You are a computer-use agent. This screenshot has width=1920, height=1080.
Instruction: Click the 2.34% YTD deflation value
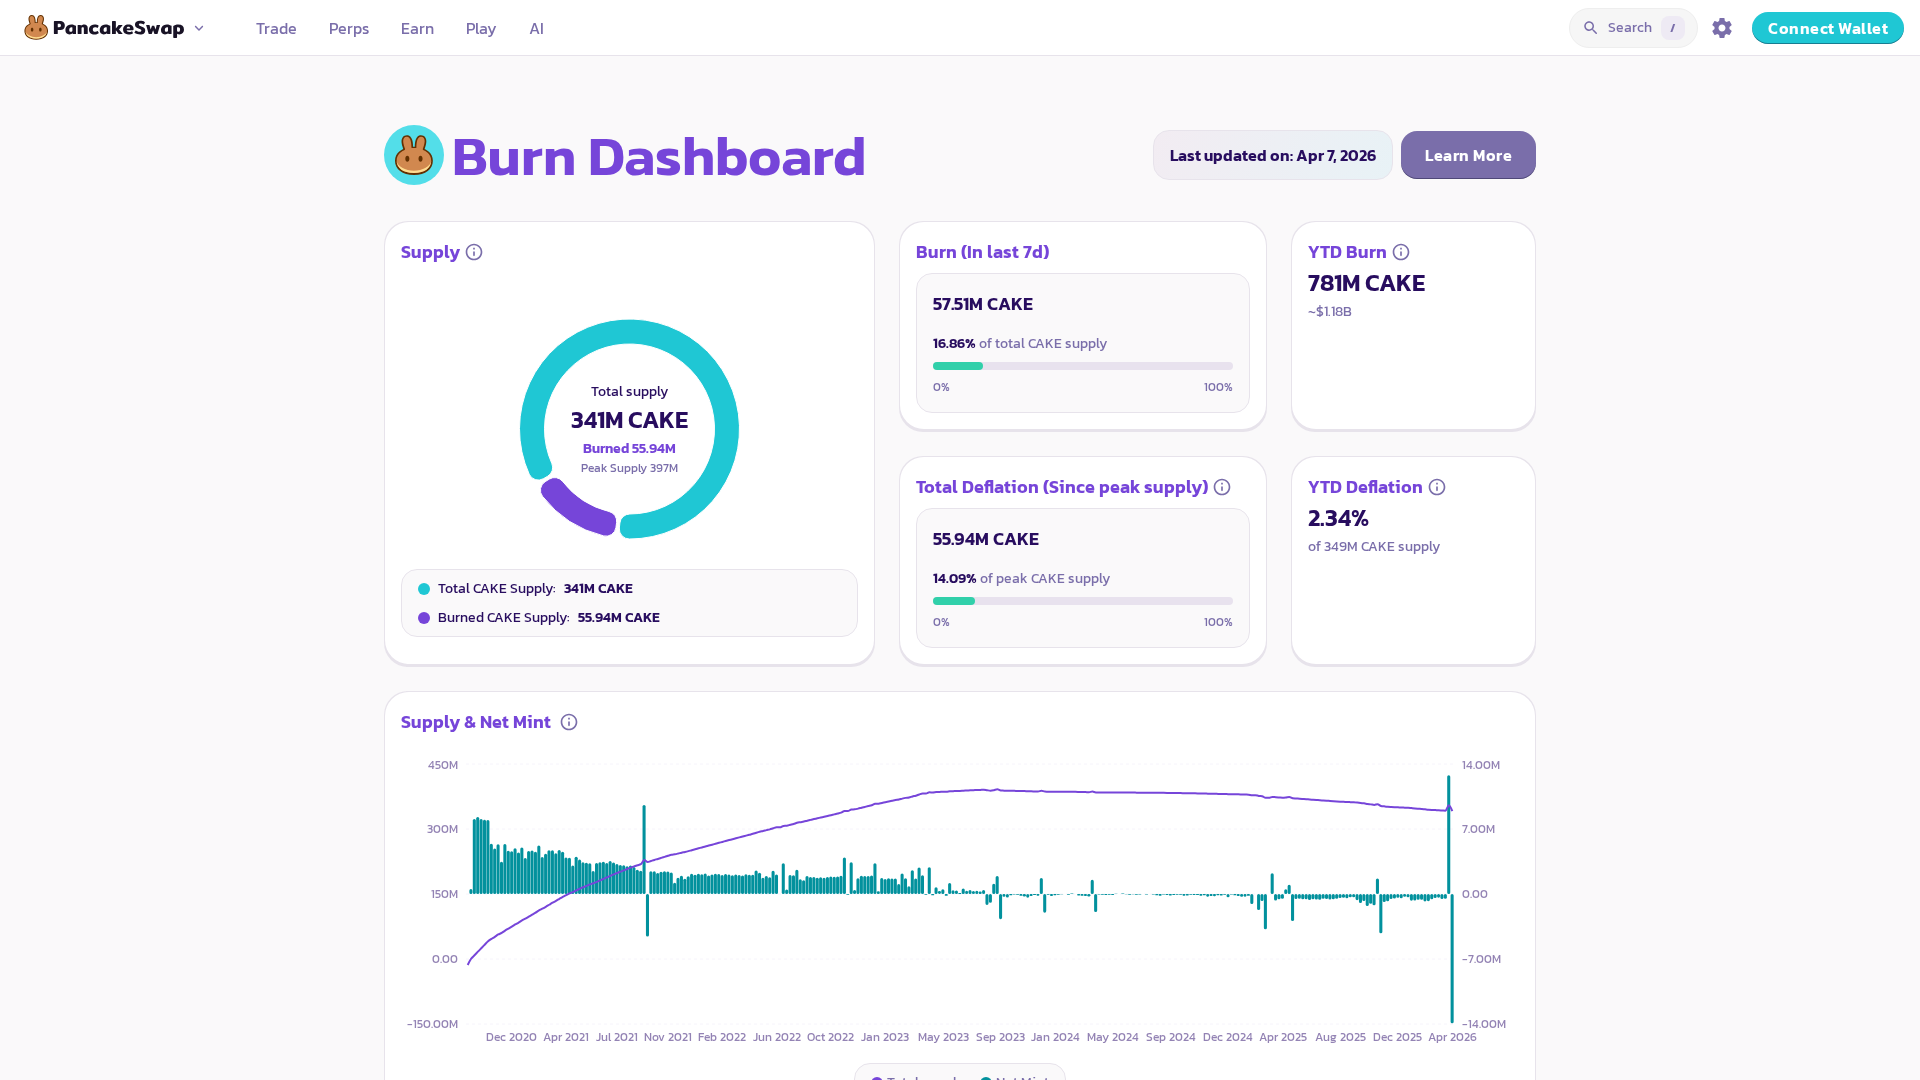1338,518
